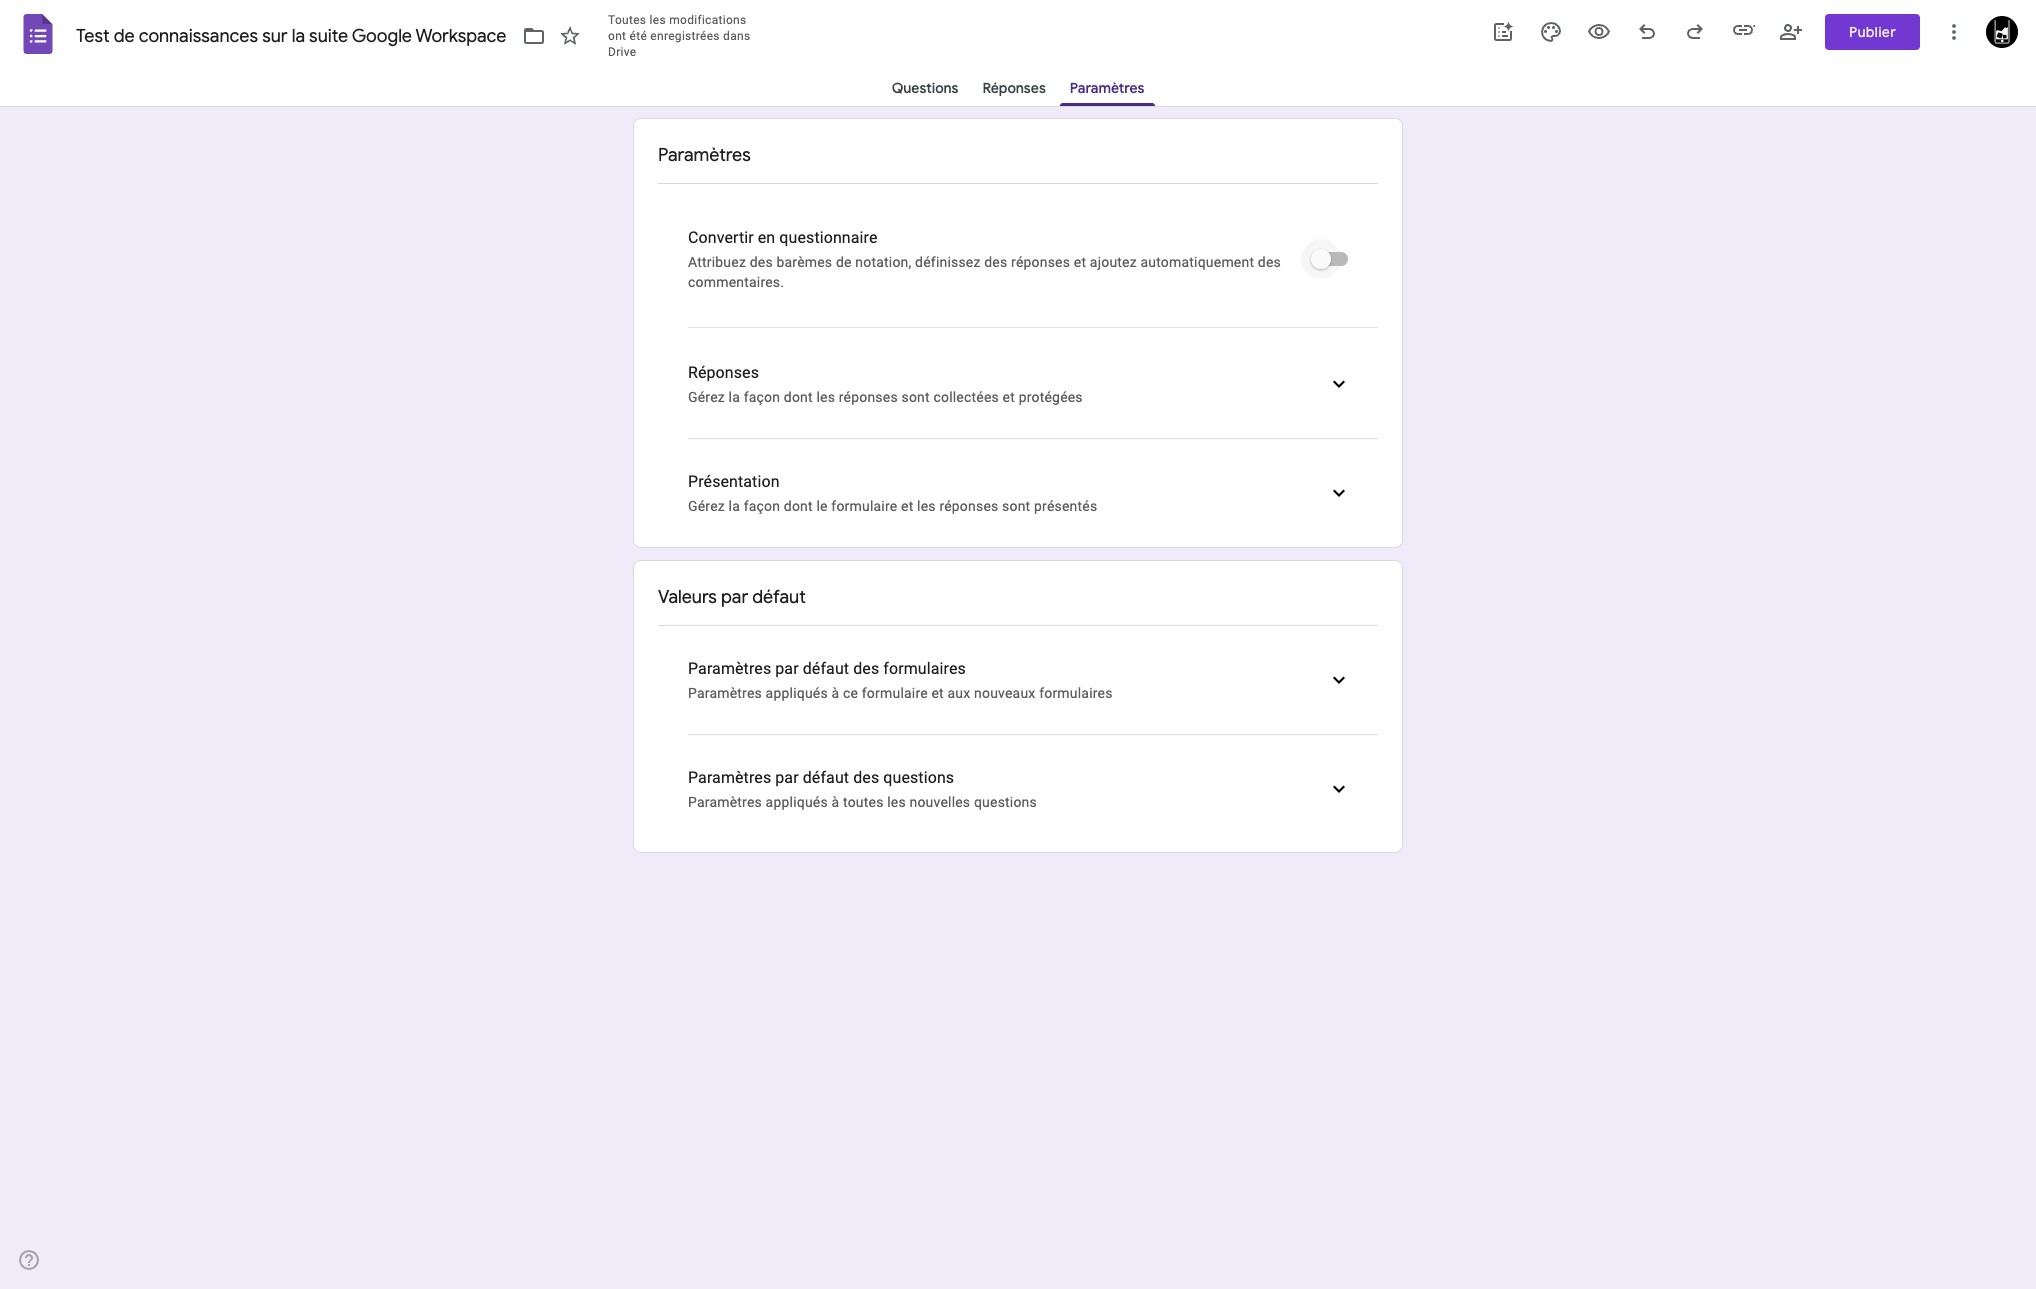
Task: Click the 'Présentation' section heading
Action: (x=733, y=481)
